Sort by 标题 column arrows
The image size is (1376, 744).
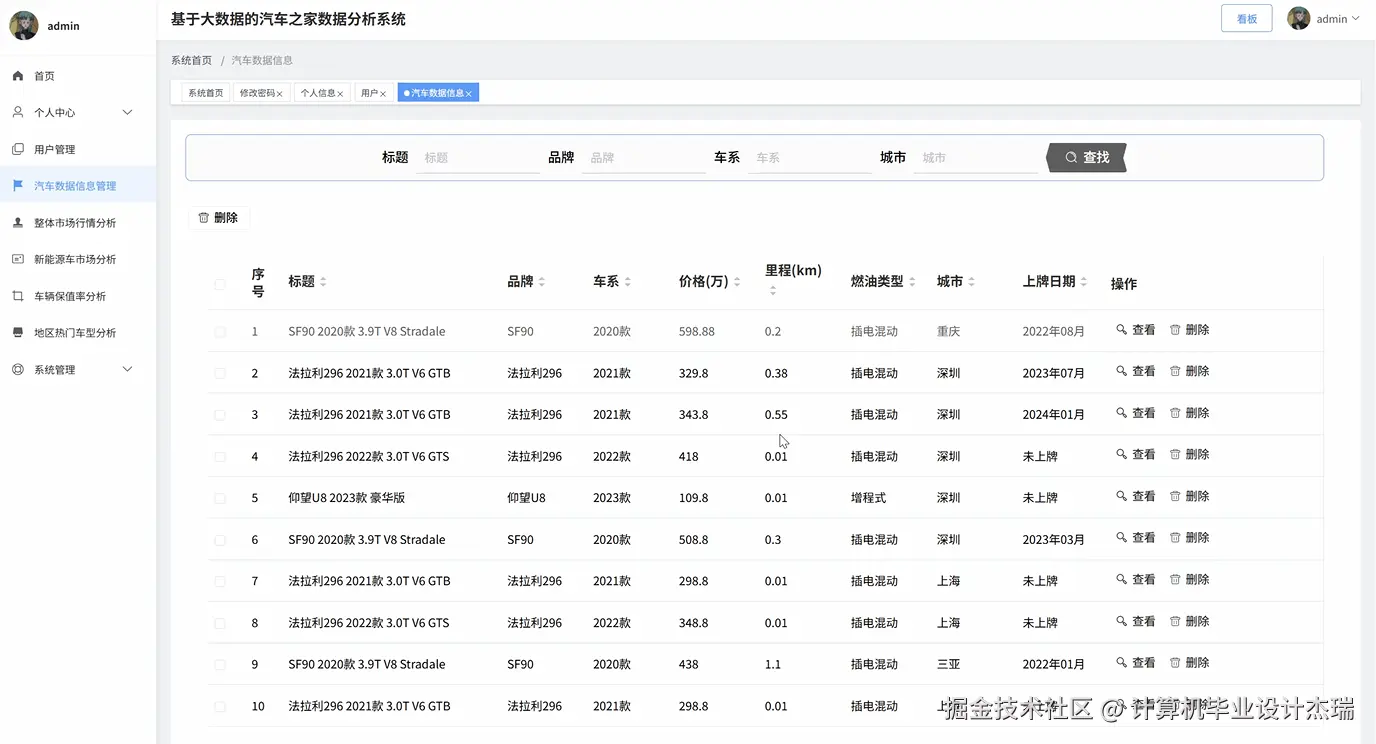(x=323, y=282)
